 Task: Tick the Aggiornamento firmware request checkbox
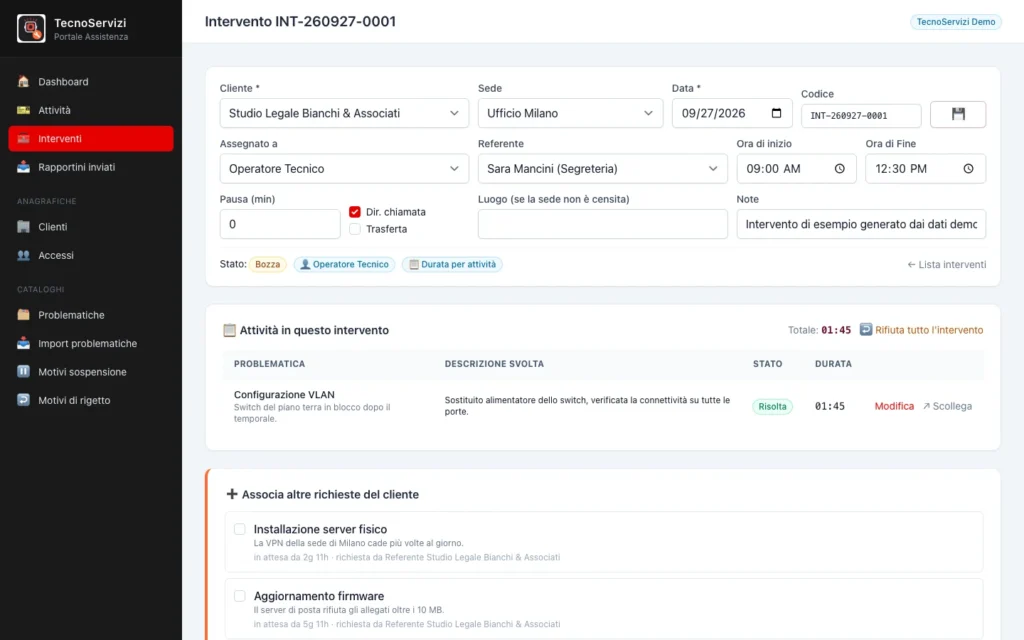coord(240,596)
